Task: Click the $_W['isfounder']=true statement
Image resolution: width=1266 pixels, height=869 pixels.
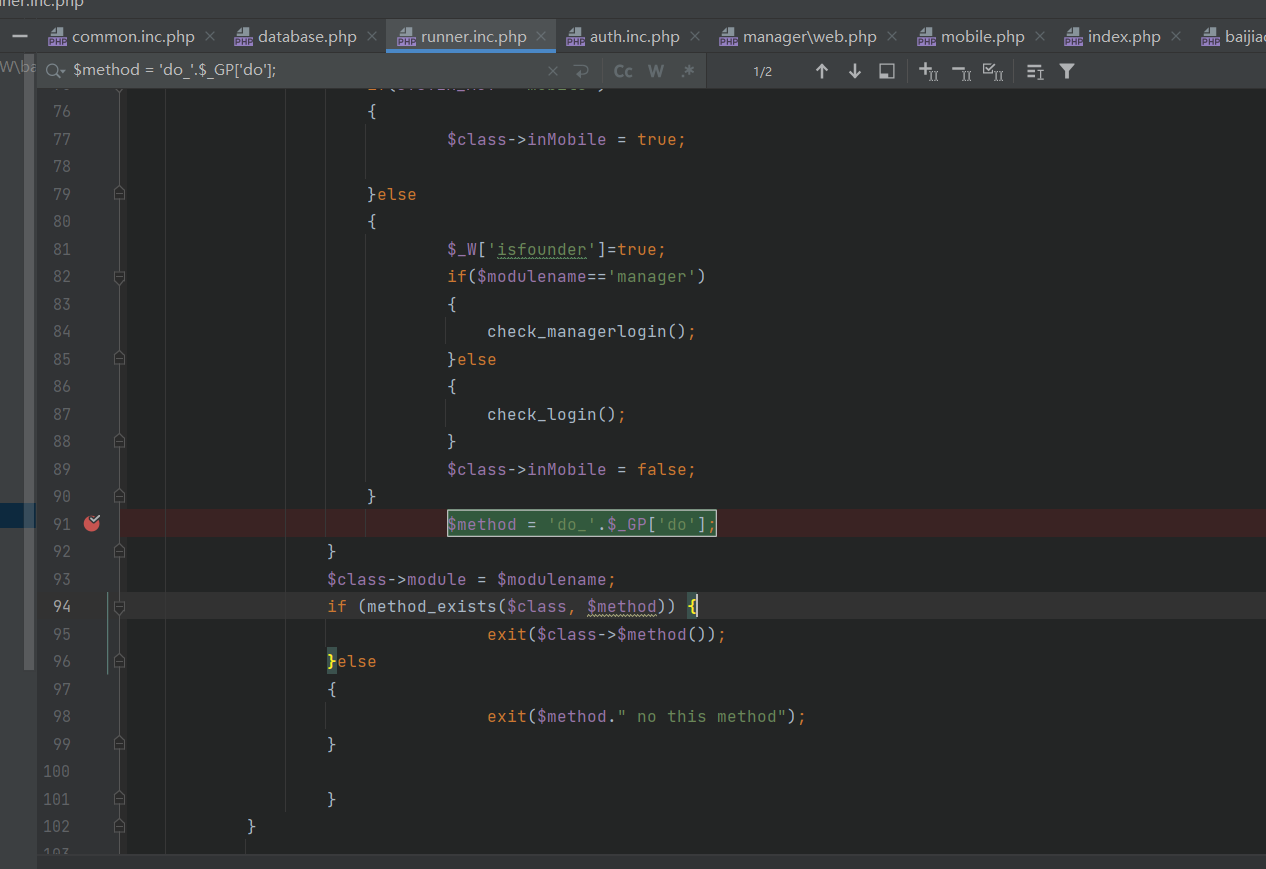Action: point(556,249)
